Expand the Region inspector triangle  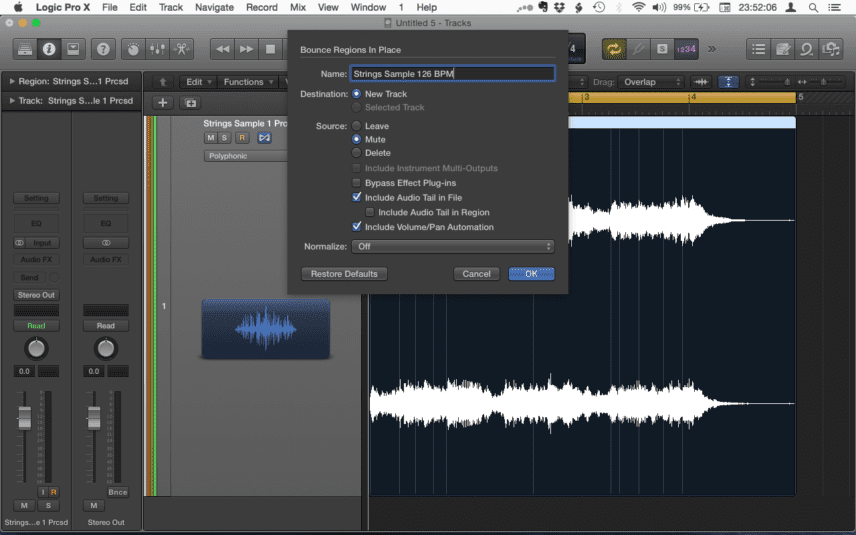point(12,81)
